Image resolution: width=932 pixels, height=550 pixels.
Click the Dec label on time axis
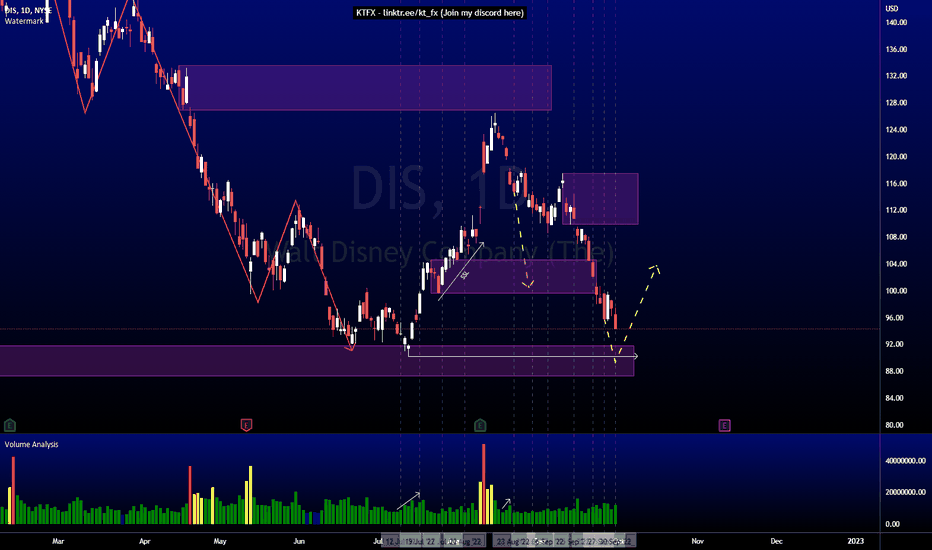click(x=776, y=541)
